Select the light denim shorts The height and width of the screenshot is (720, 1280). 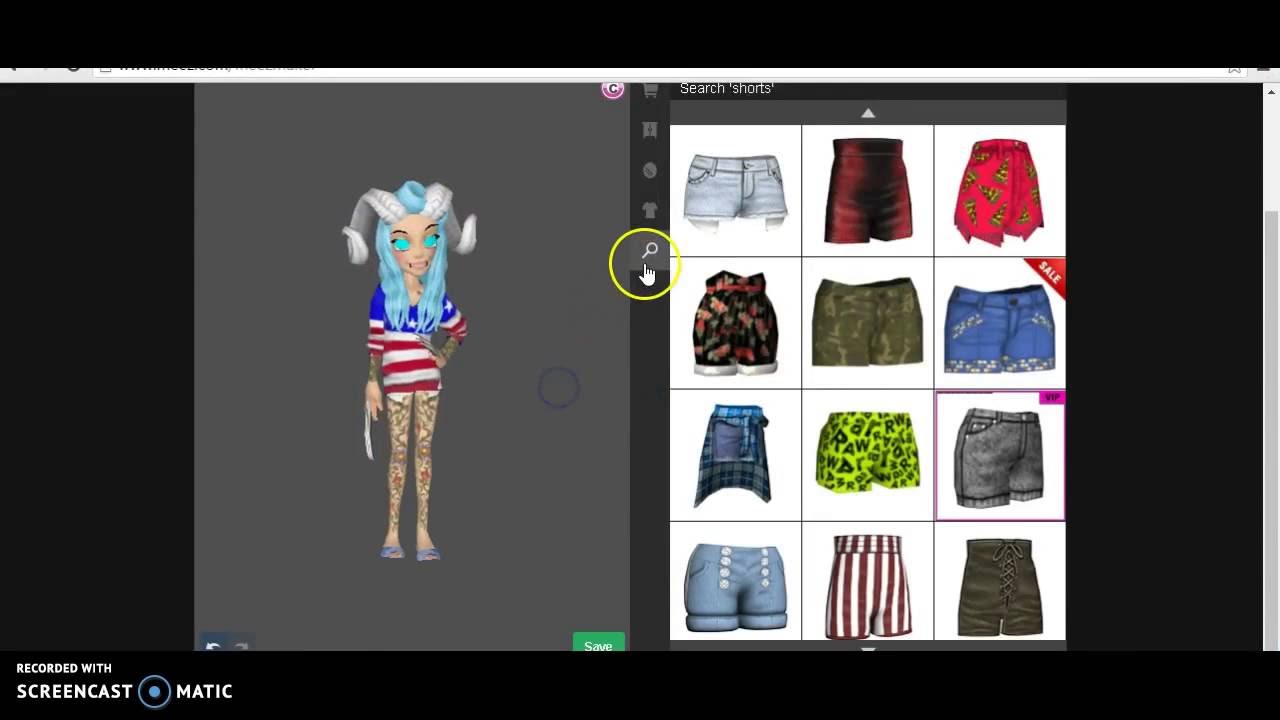(x=735, y=190)
